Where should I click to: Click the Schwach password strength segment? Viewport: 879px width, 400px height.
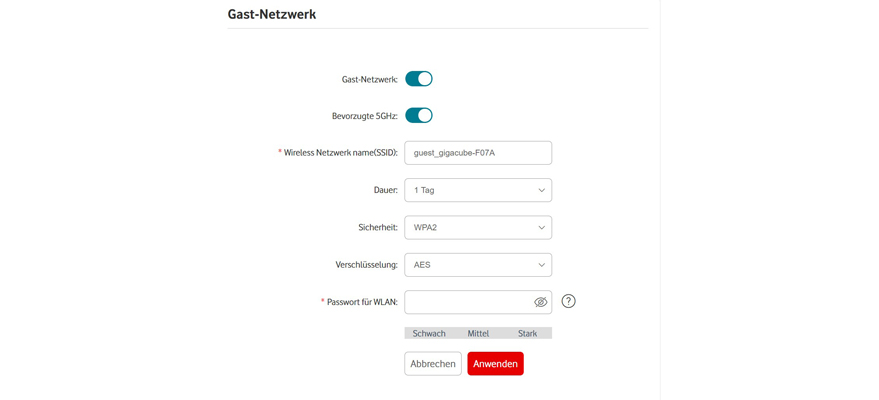point(429,333)
